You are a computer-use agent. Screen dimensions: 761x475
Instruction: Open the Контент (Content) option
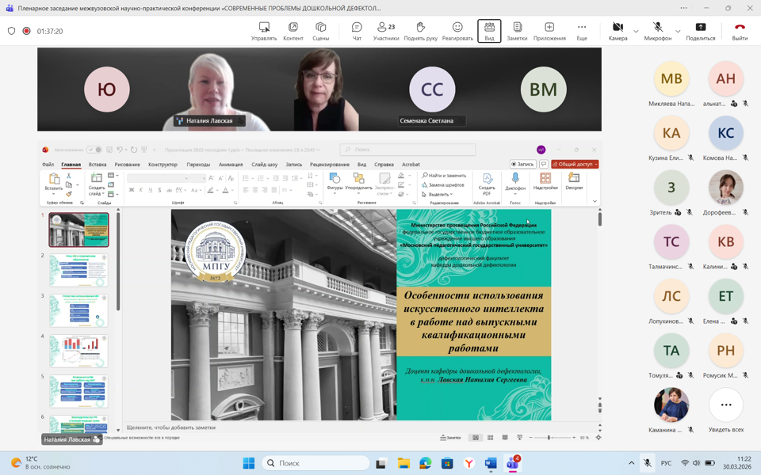[x=293, y=31]
